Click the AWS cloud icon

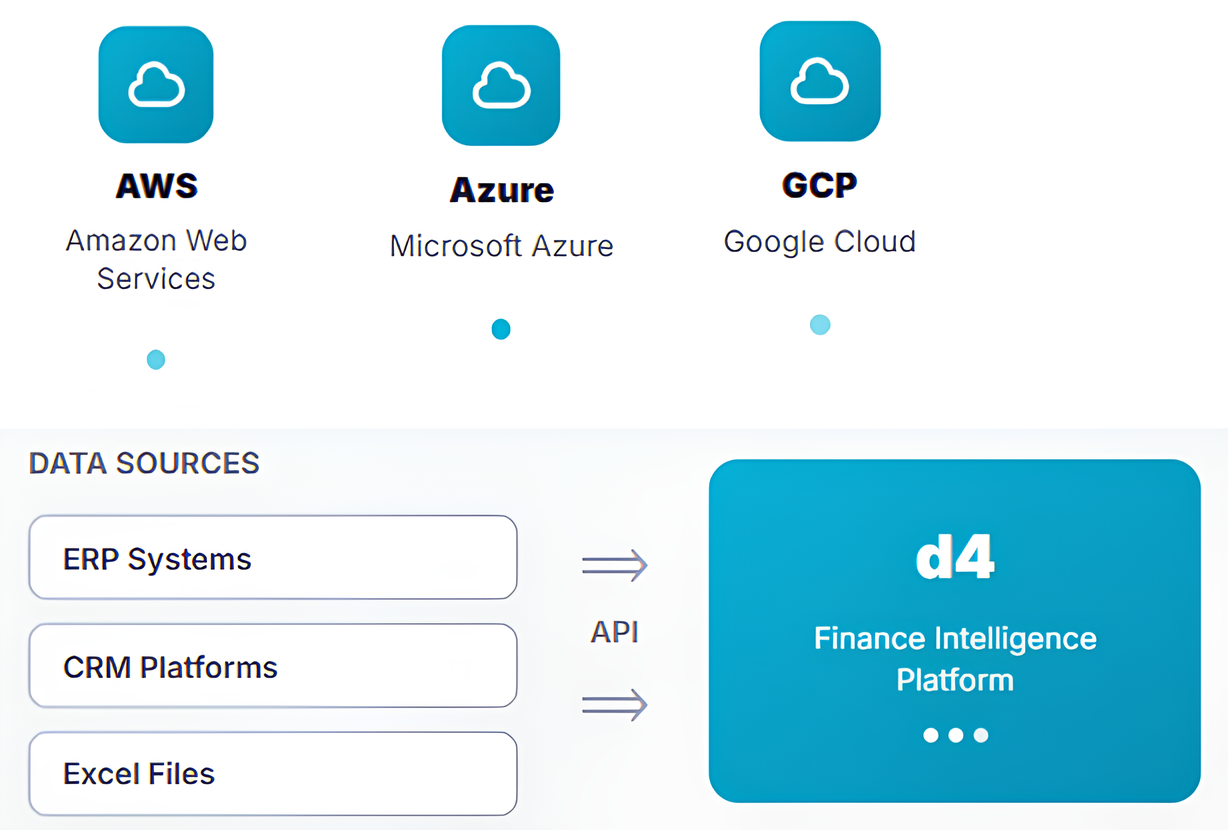point(156,85)
